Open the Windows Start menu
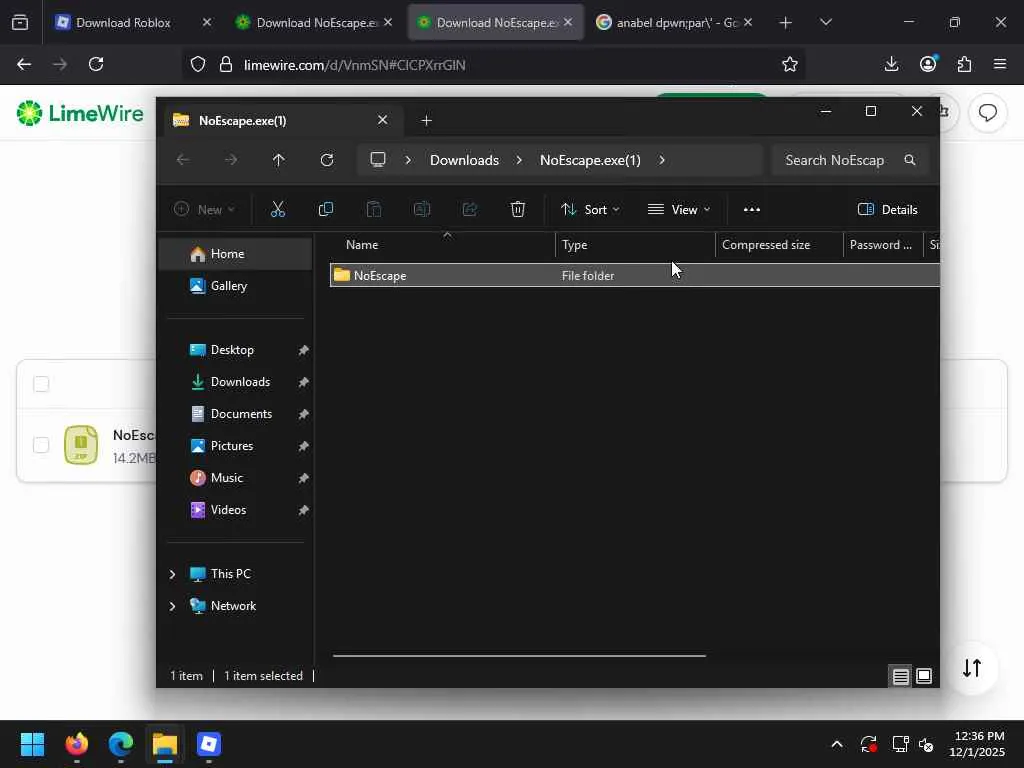Image resolution: width=1024 pixels, height=768 pixels. (x=32, y=744)
